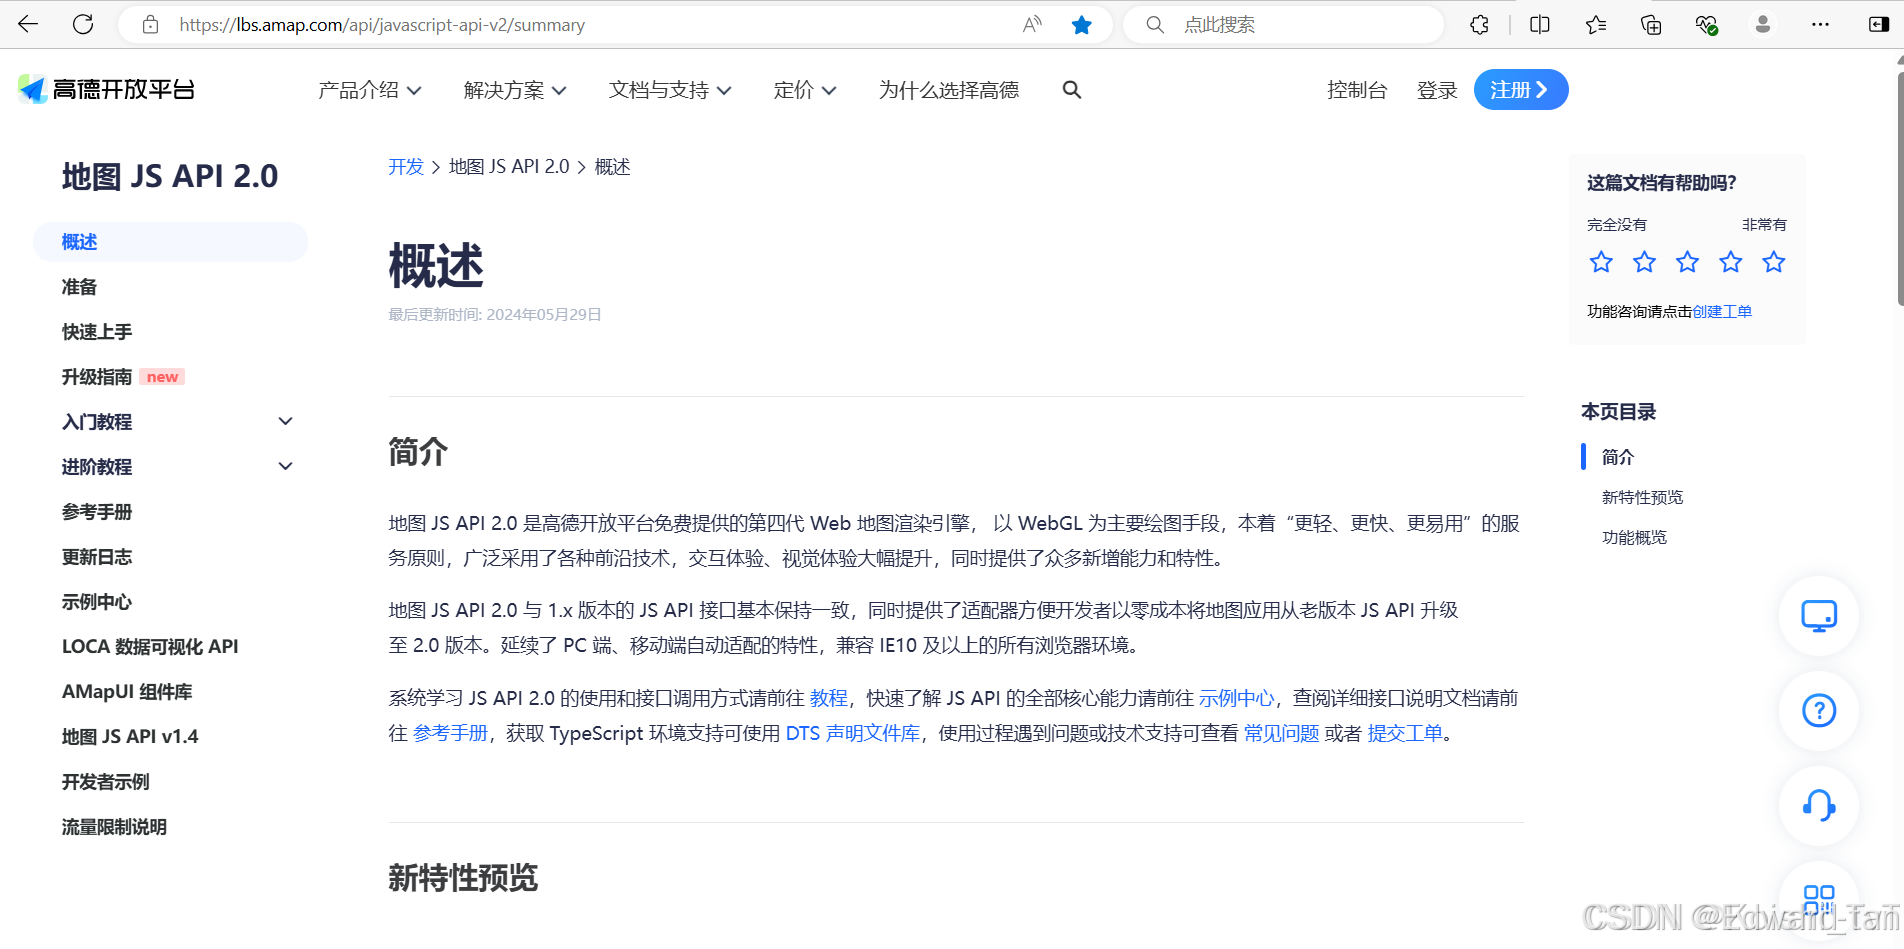
Task: Open the browser profile avatar
Action: pyautogui.click(x=1763, y=25)
